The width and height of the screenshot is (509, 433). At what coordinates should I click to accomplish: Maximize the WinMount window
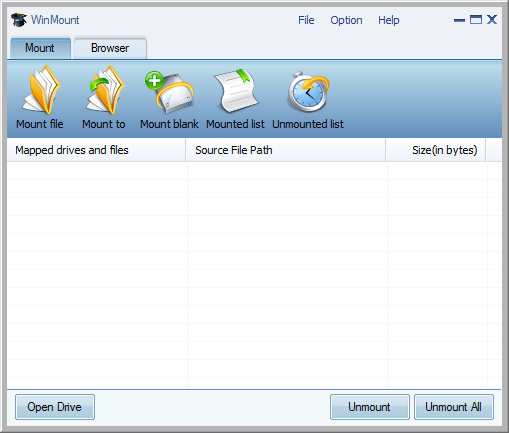click(476, 20)
